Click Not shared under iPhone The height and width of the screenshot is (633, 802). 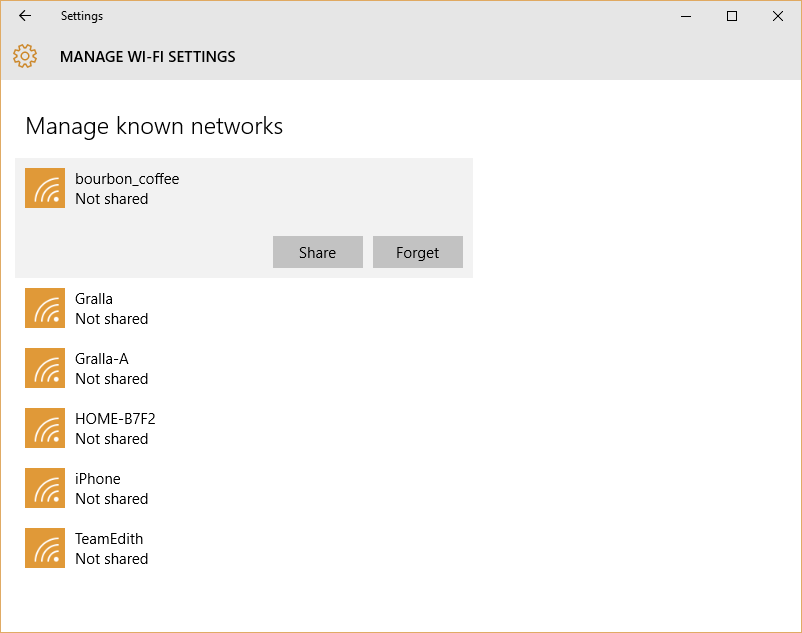click(x=112, y=499)
